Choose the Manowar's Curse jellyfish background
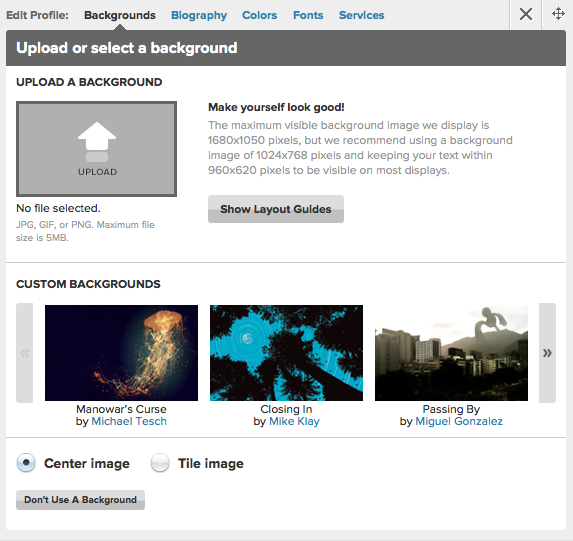The width and height of the screenshot is (573, 541). click(121, 353)
